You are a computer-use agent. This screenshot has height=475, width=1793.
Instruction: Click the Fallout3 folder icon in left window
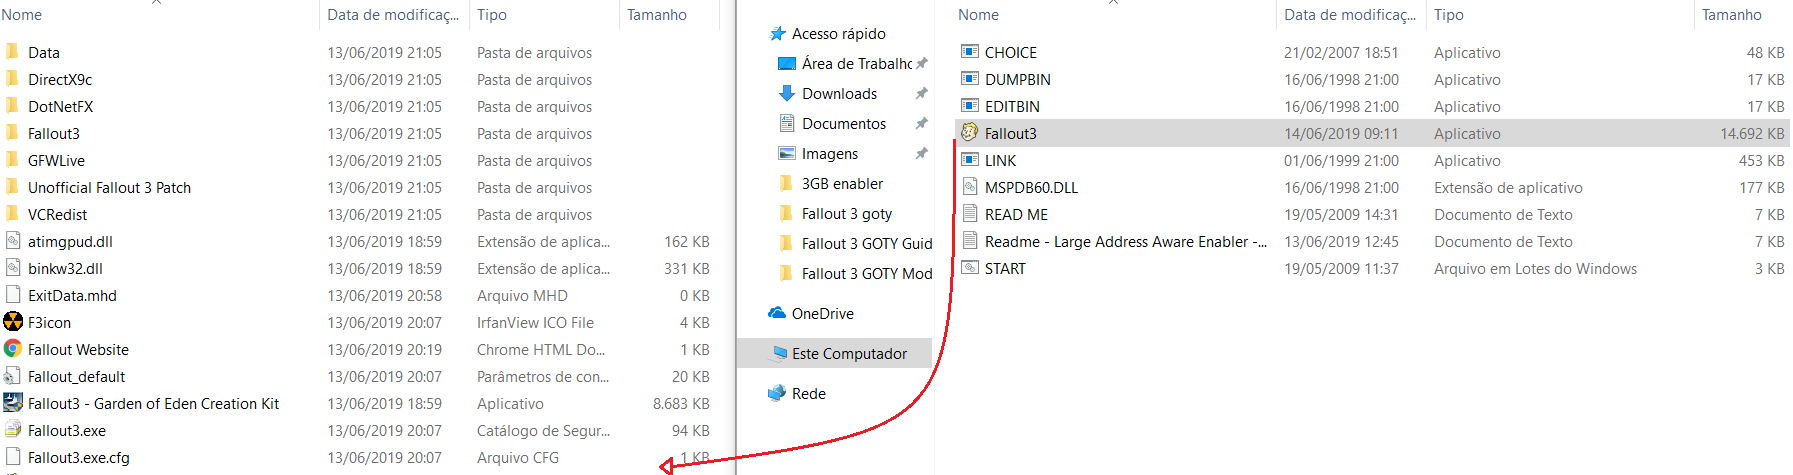pyautogui.click(x=12, y=133)
